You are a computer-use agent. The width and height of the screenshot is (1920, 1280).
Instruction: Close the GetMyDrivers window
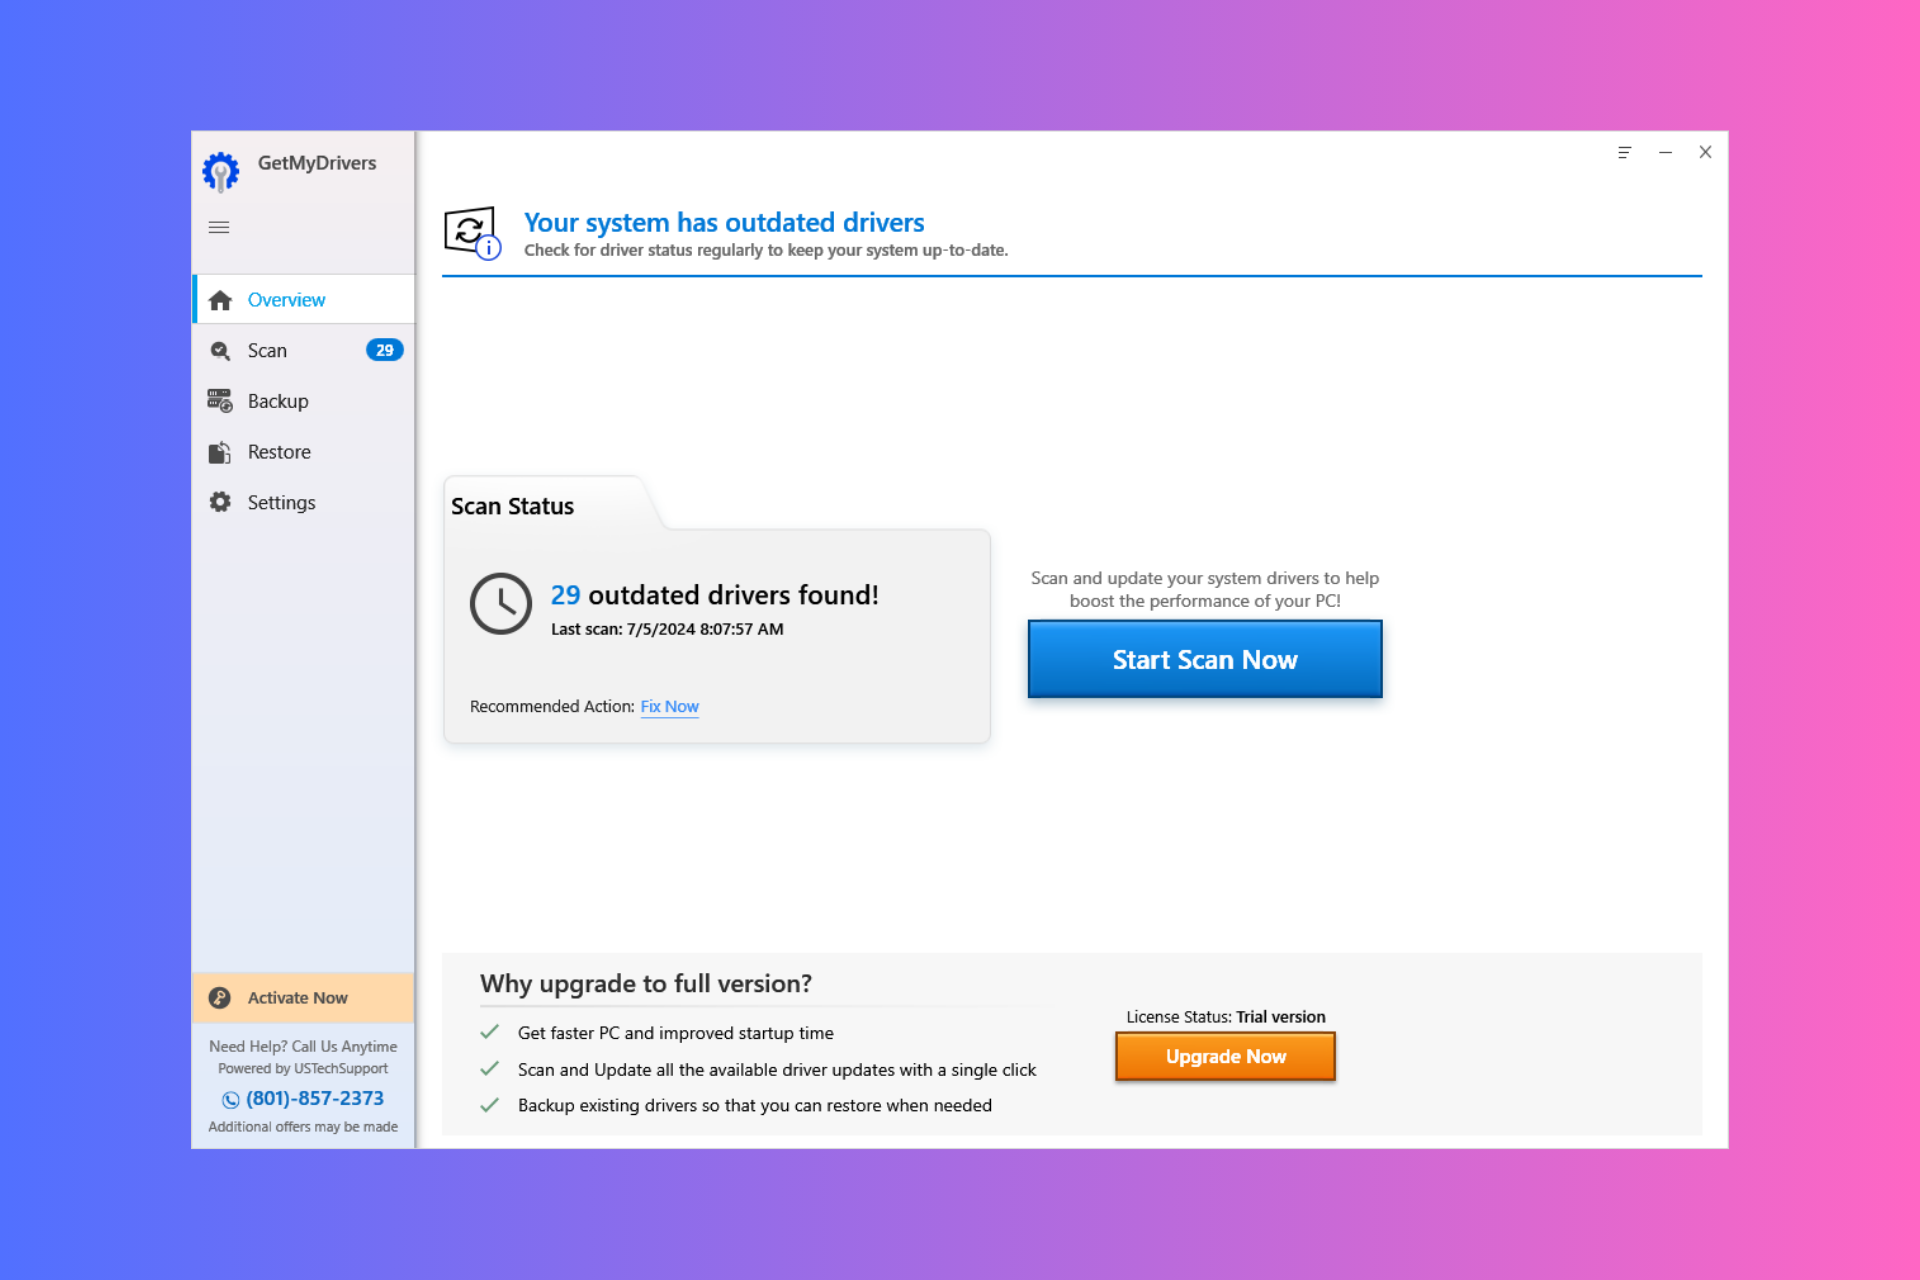(x=1705, y=152)
